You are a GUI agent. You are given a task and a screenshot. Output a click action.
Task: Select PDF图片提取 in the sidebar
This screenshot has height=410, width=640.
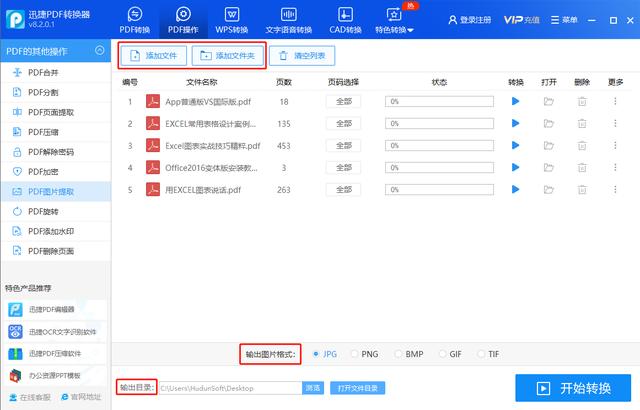click(56, 192)
